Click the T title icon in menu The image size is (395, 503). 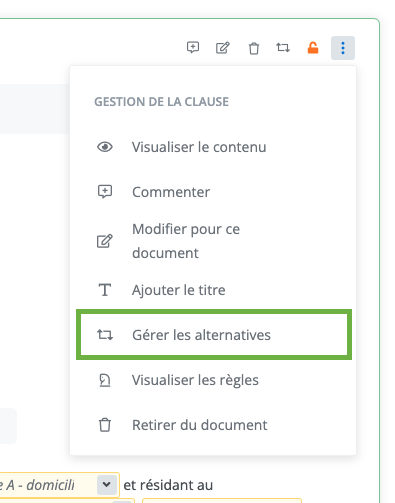click(105, 290)
